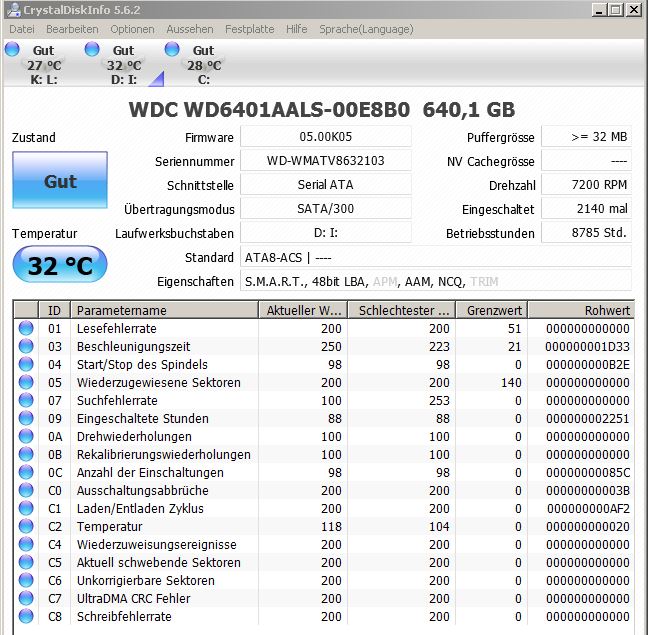Open the Sprache(Language) menu
This screenshot has width=648, height=635.
[x=366, y=29]
